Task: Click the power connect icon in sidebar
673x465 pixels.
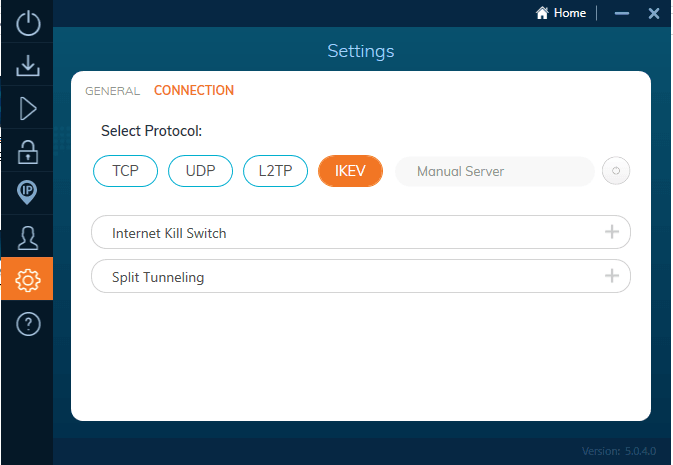Action: 28,23
